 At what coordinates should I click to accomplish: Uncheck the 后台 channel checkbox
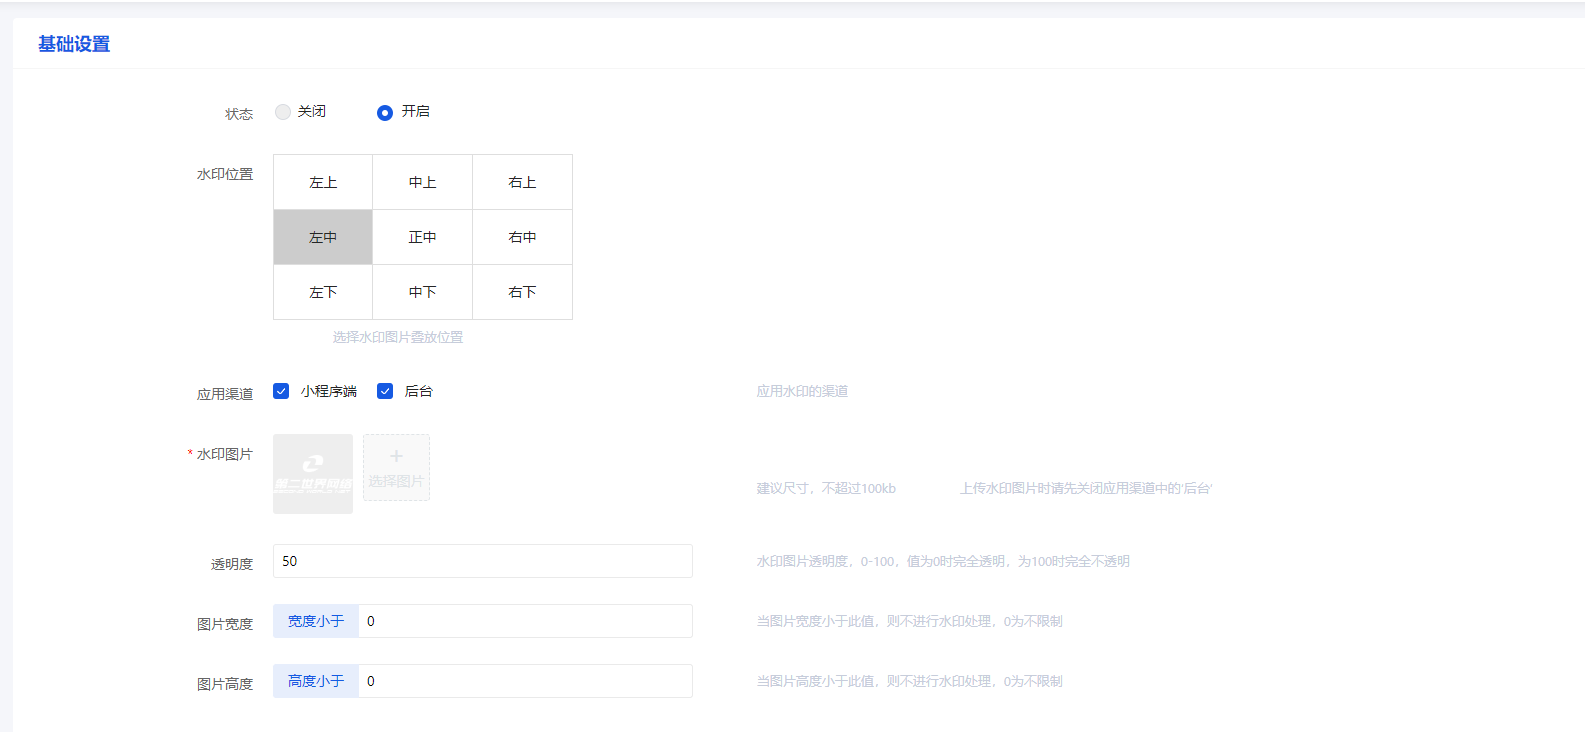385,391
